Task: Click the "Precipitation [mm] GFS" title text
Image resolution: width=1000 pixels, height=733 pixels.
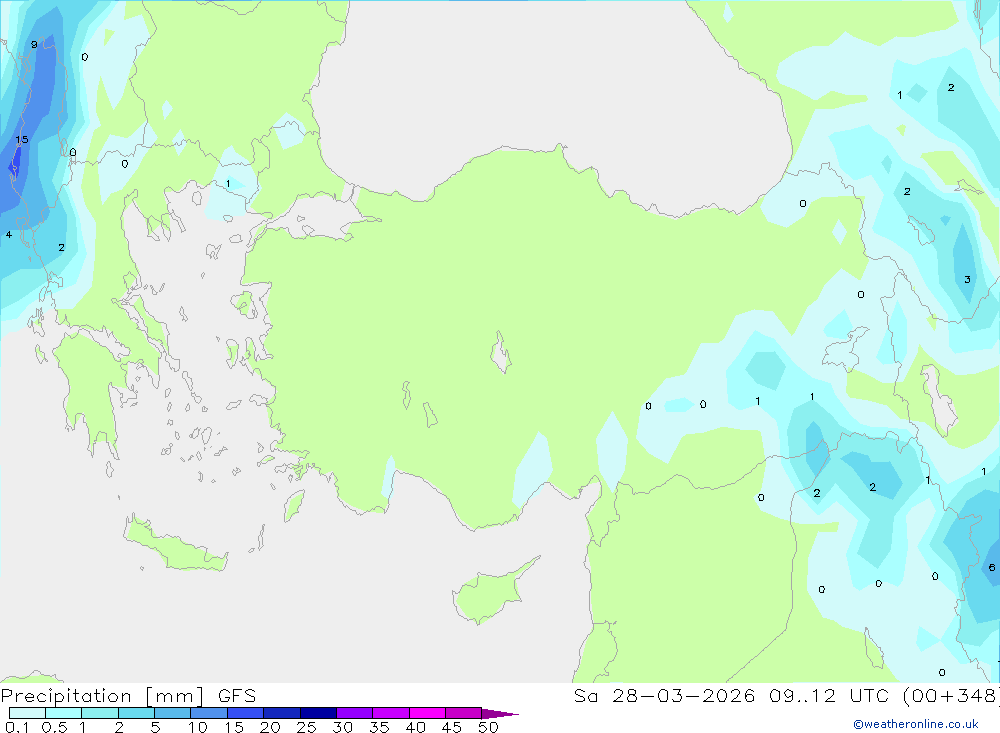Action: [x=128, y=695]
